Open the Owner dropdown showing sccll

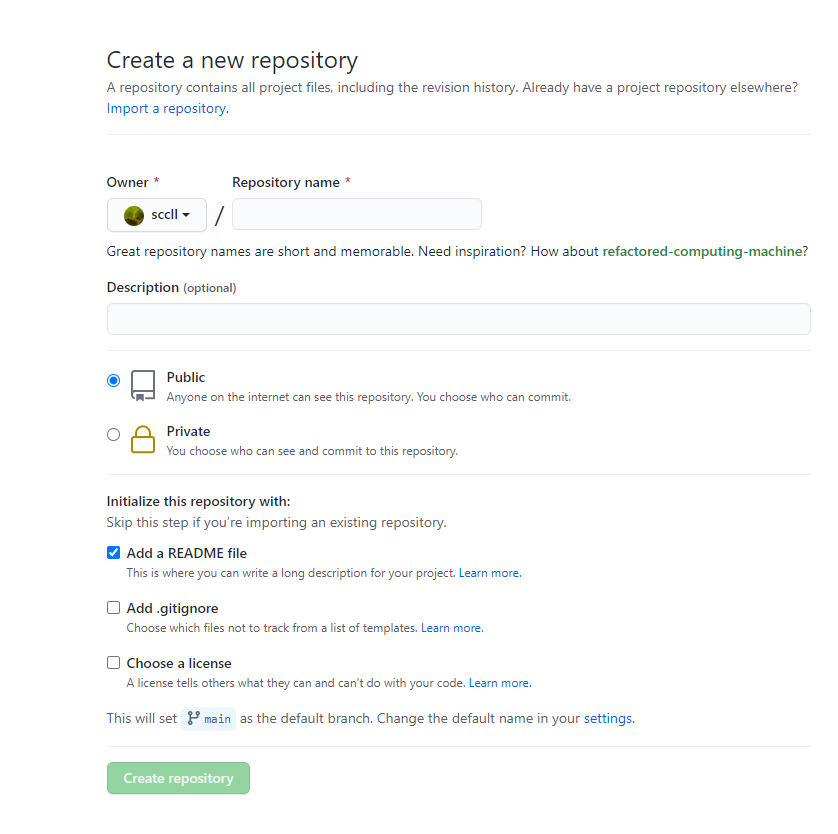coord(157,215)
